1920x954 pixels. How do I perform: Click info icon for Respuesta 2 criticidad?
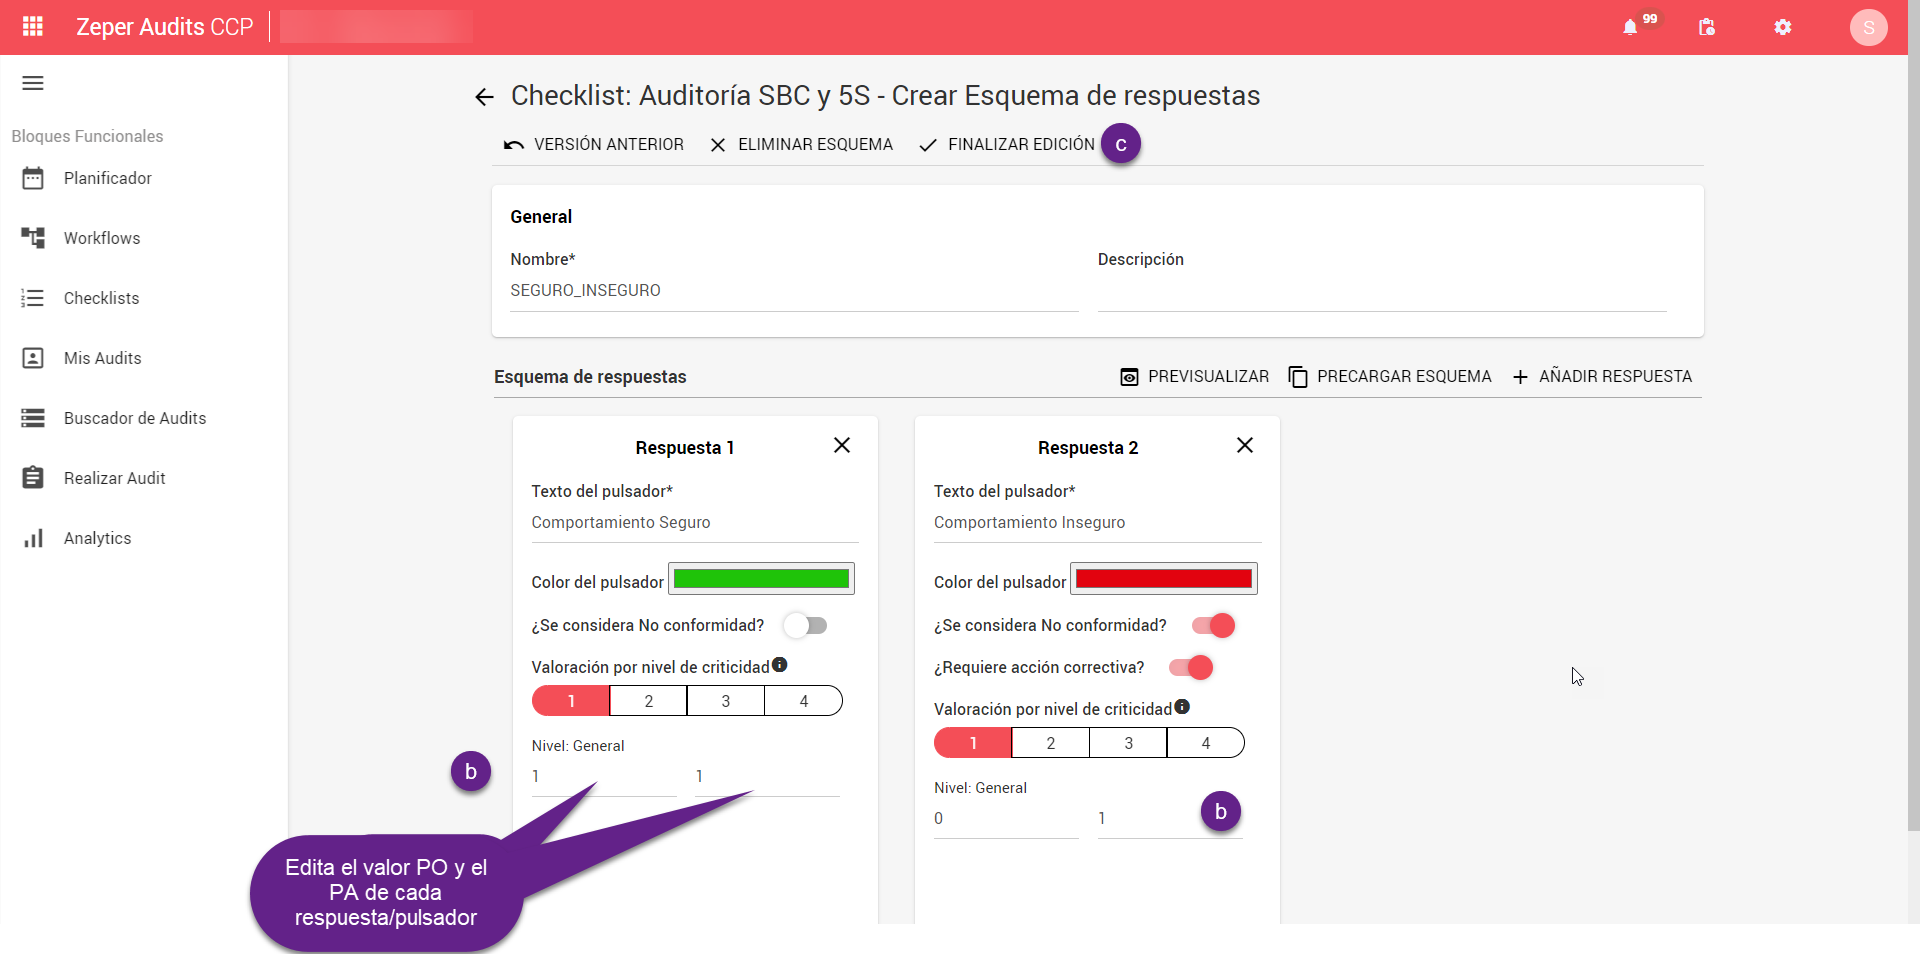1182,707
